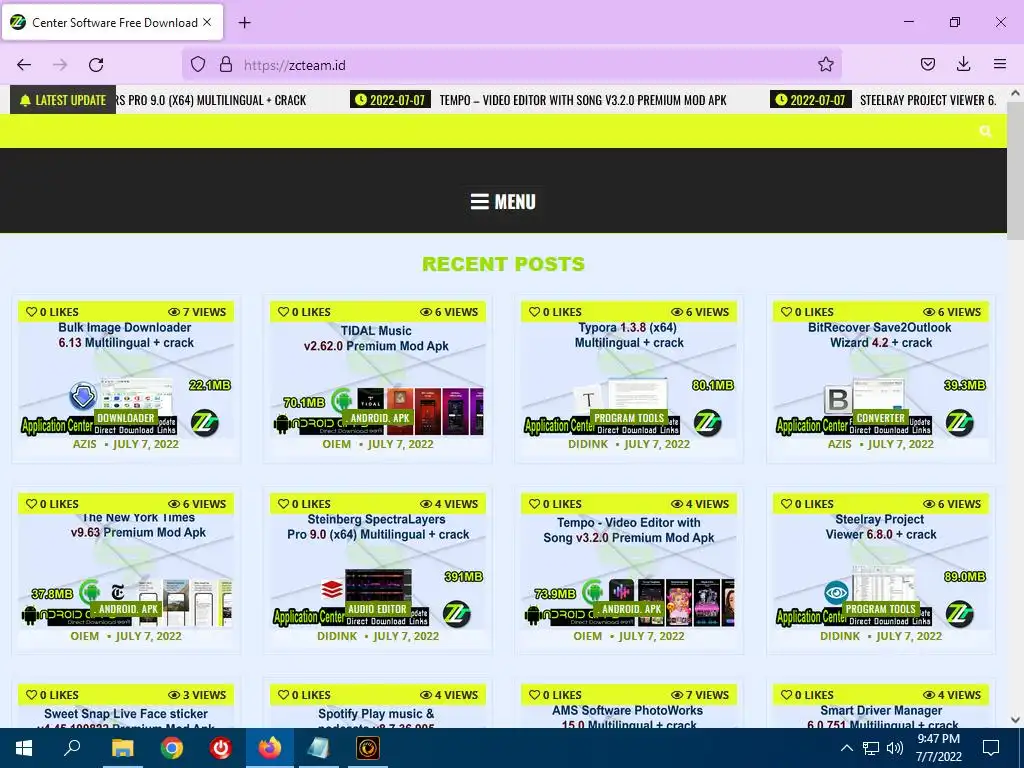
Task: Reload the zcteam.id page
Action: click(x=96, y=65)
